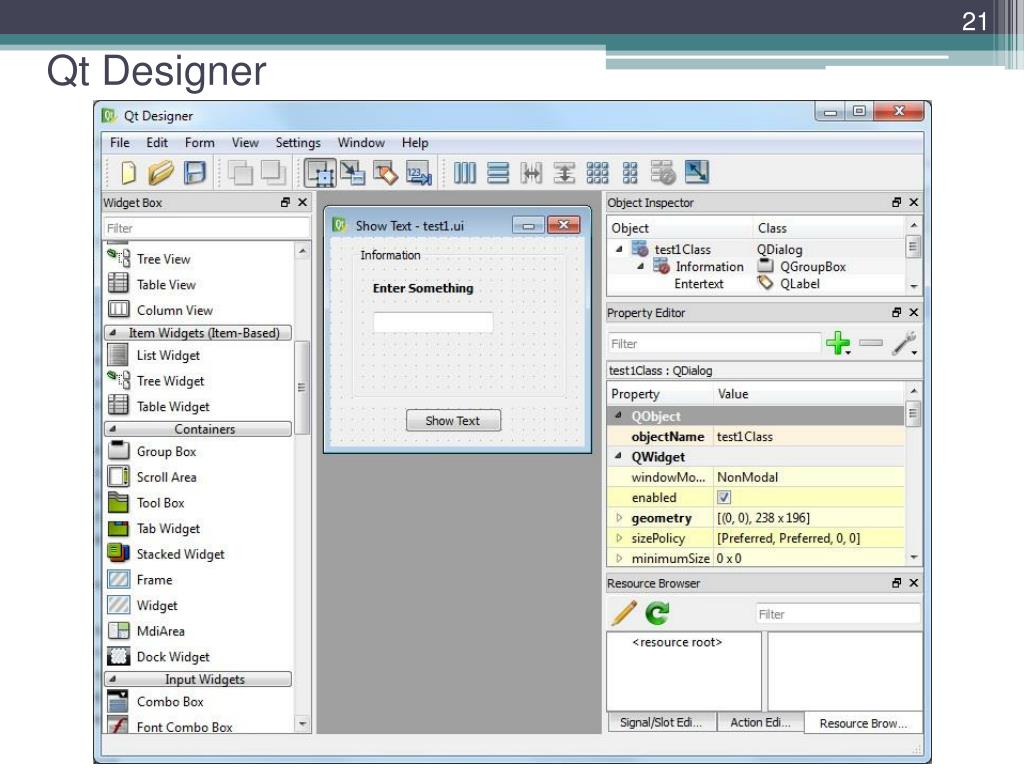Open the Settings menu
Viewport: 1024px width, 768px height.
(298, 142)
